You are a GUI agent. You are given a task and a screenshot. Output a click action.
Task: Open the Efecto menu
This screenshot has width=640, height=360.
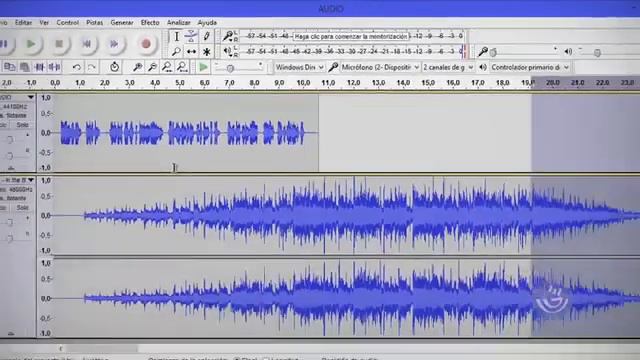(x=150, y=22)
